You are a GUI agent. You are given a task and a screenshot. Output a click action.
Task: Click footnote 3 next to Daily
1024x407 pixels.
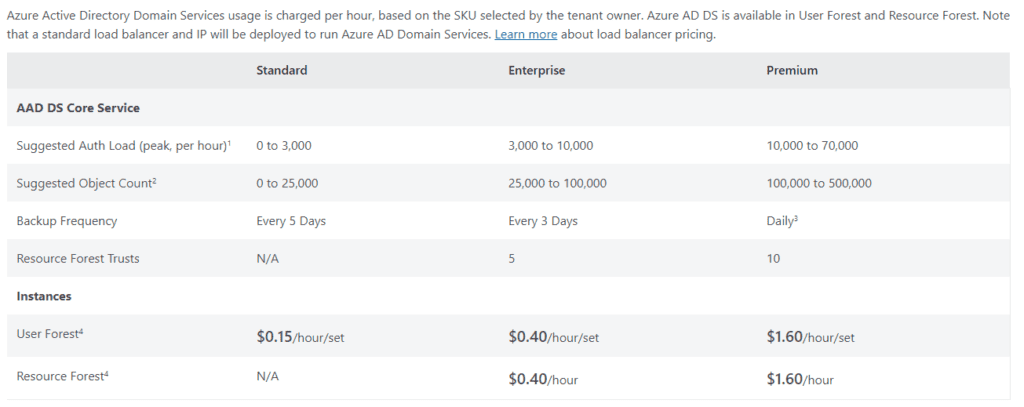click(x=795, y=218)
